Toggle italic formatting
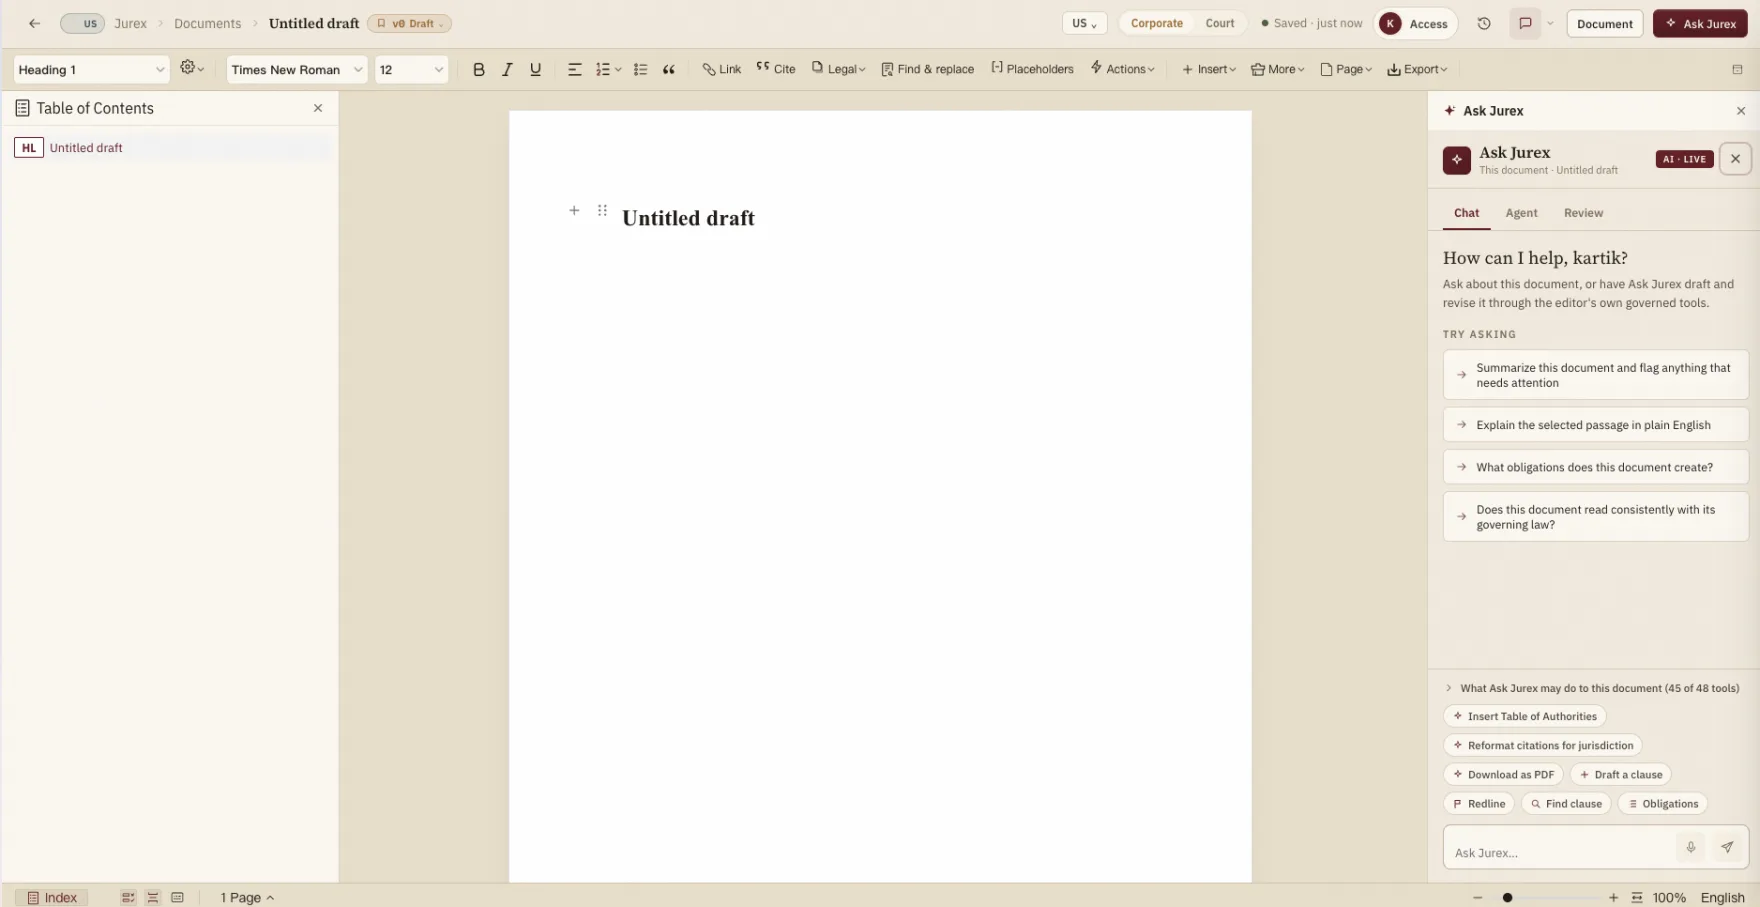The height and width of the screenshot is (907, 1760). (x=507, y=69)
